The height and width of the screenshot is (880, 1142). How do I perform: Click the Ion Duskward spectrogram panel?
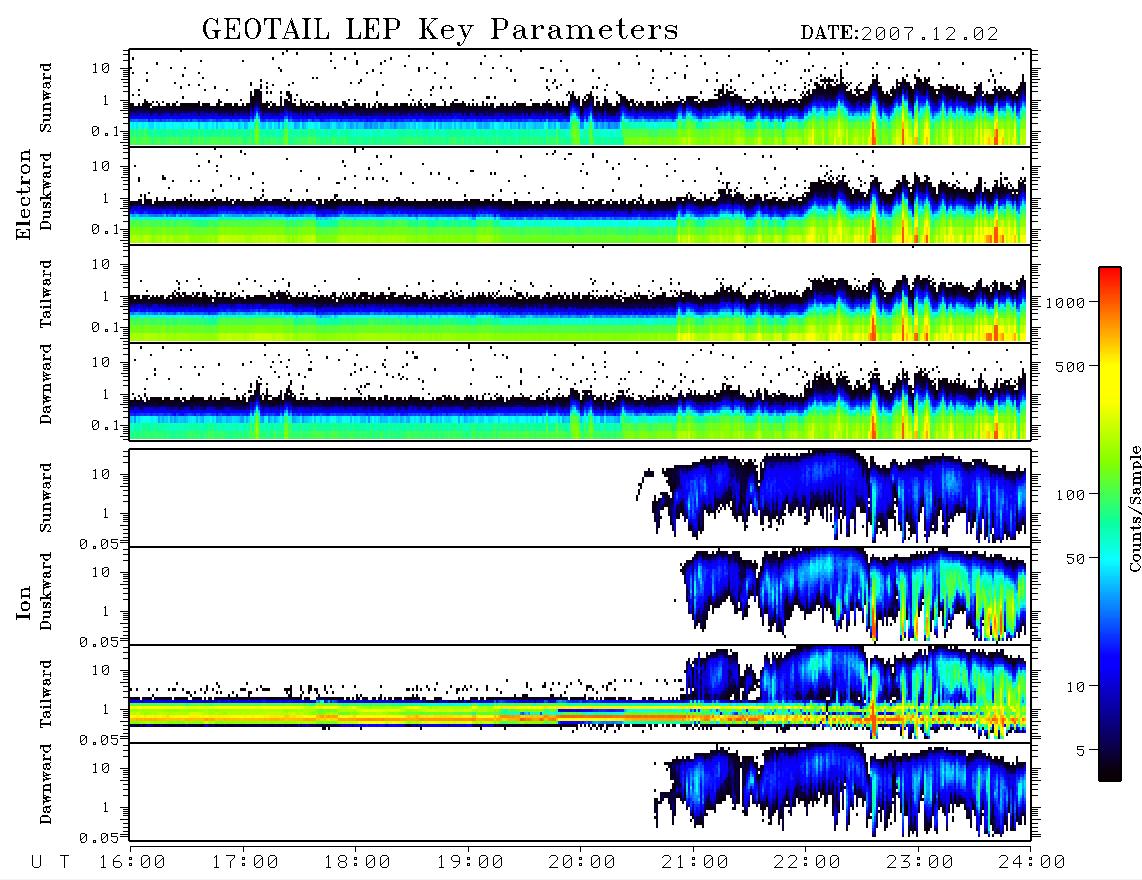point(580,596)
